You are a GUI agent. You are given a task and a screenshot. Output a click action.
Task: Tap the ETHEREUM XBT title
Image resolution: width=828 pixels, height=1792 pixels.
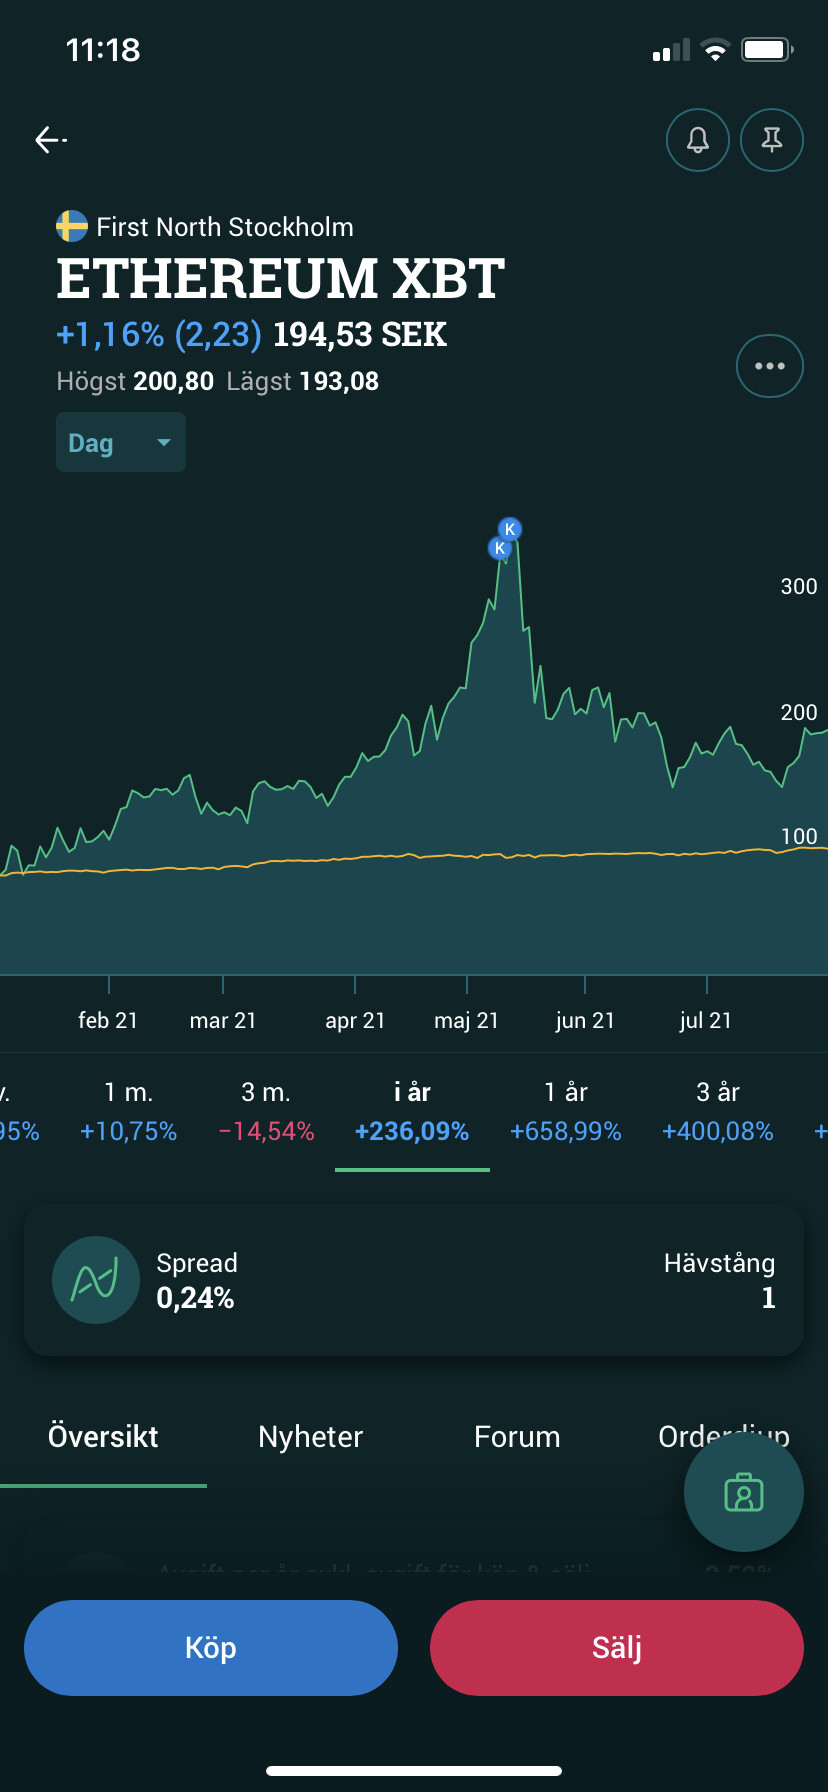tap(281, 278)
